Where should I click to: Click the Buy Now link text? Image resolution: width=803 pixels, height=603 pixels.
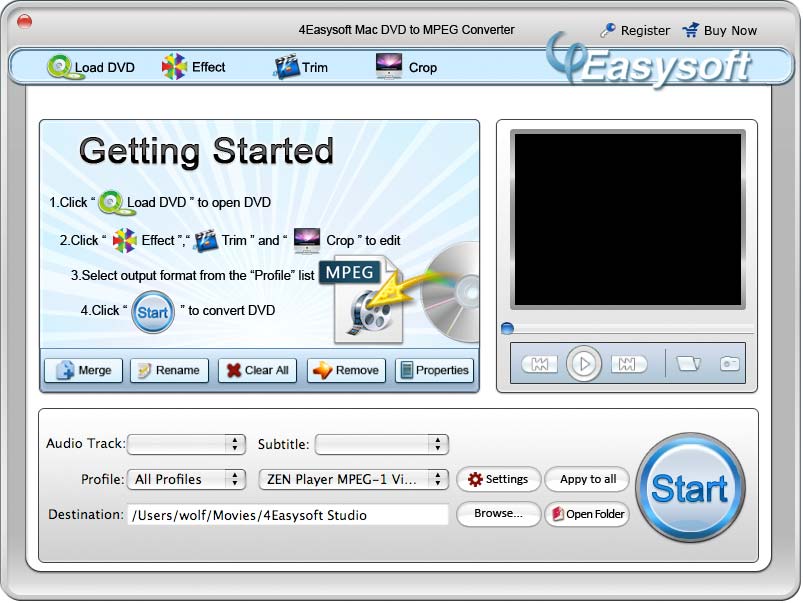(730, 31)
